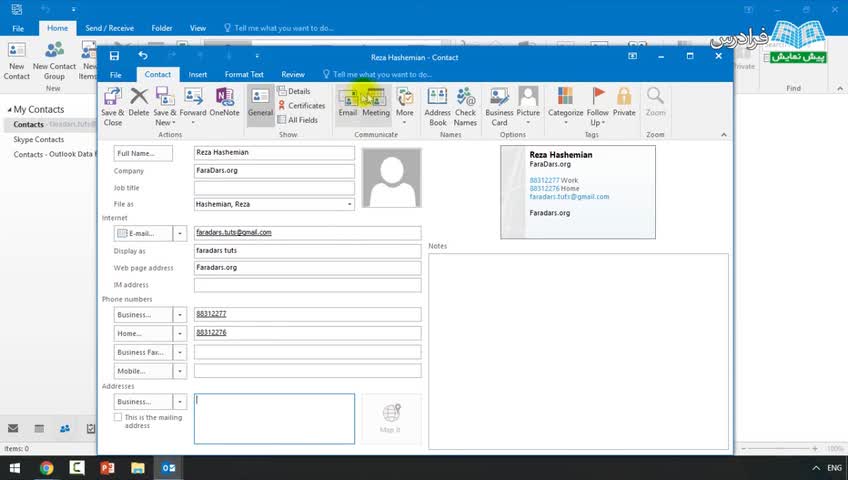
Task: Switch to Calendar view in navigation bar
Action: 39,429
